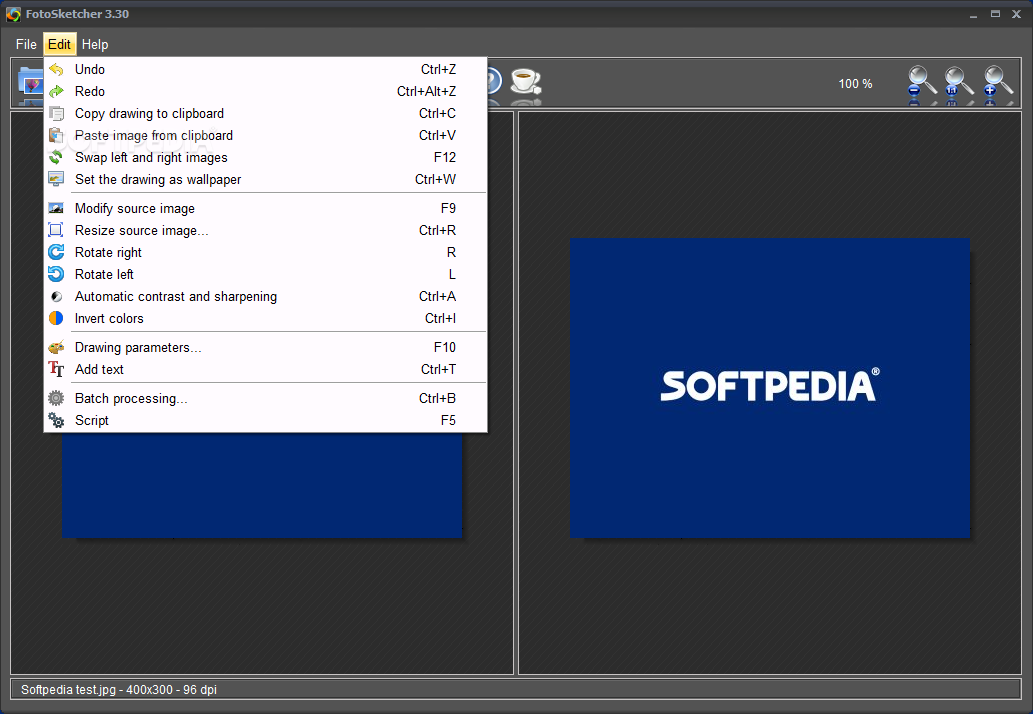
Task: Click the FotoSketcher title bar logo
Action: (13, 14)
